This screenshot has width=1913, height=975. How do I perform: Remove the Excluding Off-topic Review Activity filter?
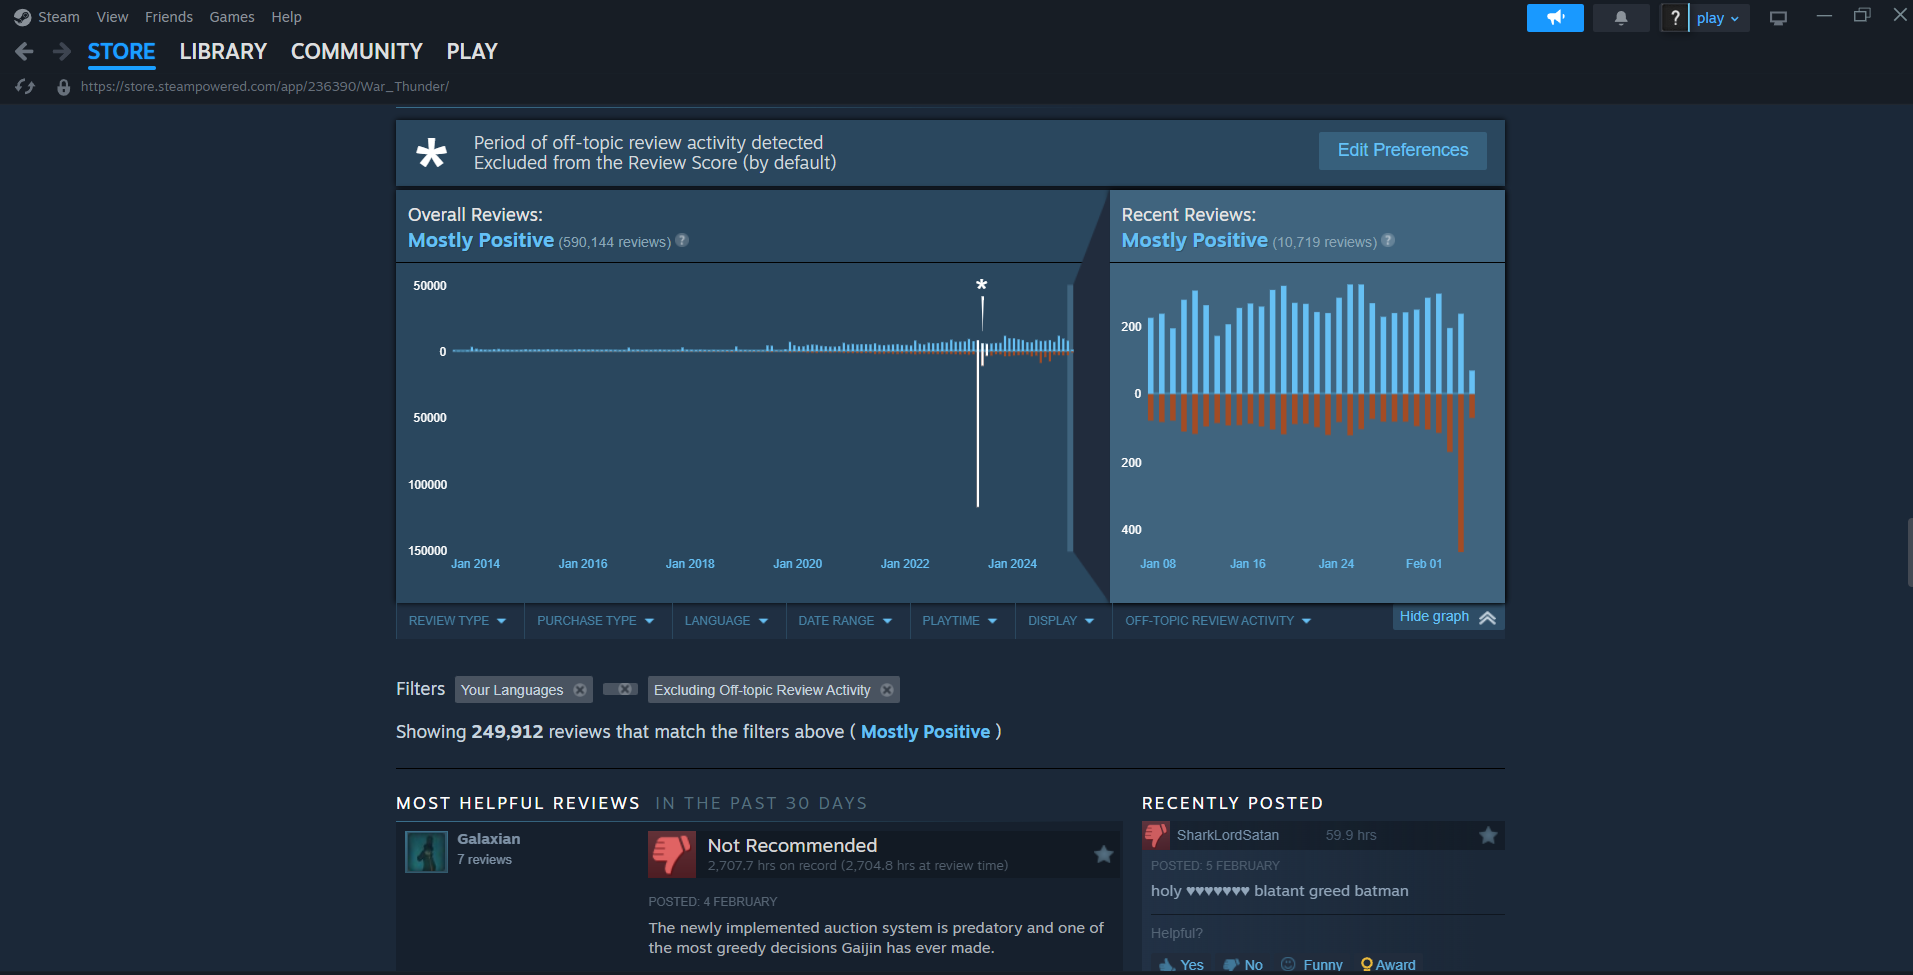click(x=886, y=689)
